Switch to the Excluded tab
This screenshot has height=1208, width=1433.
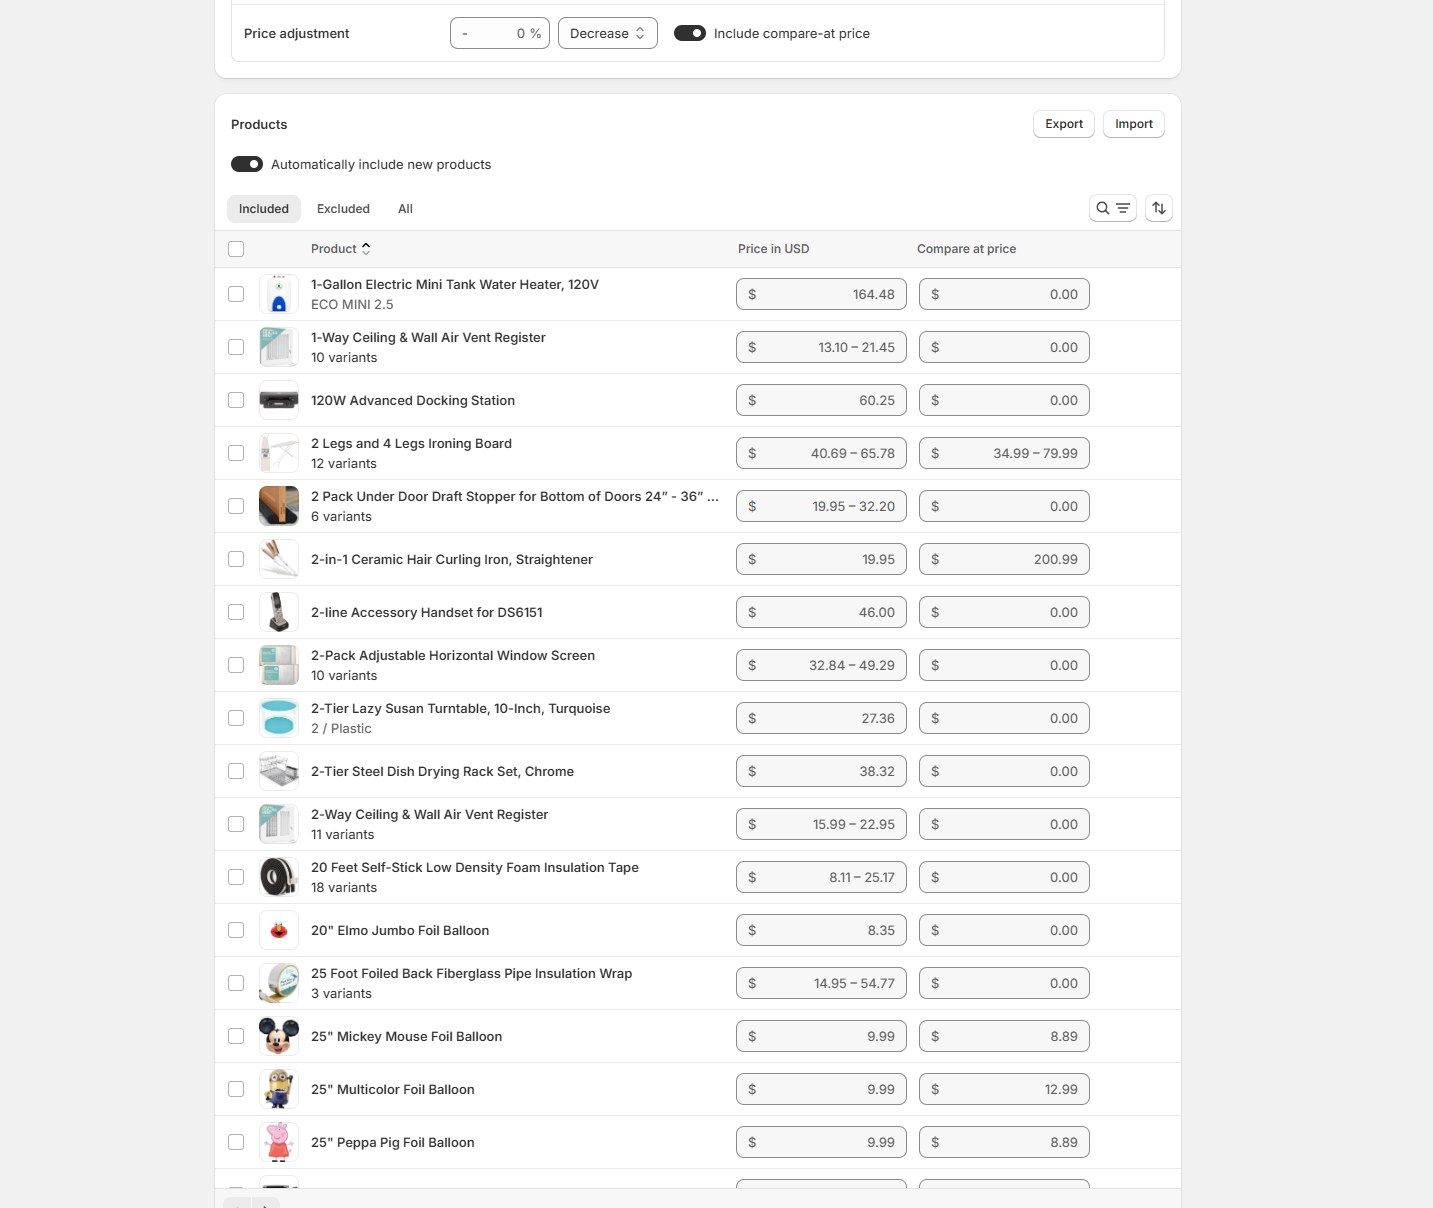click(x=343, y=209)
